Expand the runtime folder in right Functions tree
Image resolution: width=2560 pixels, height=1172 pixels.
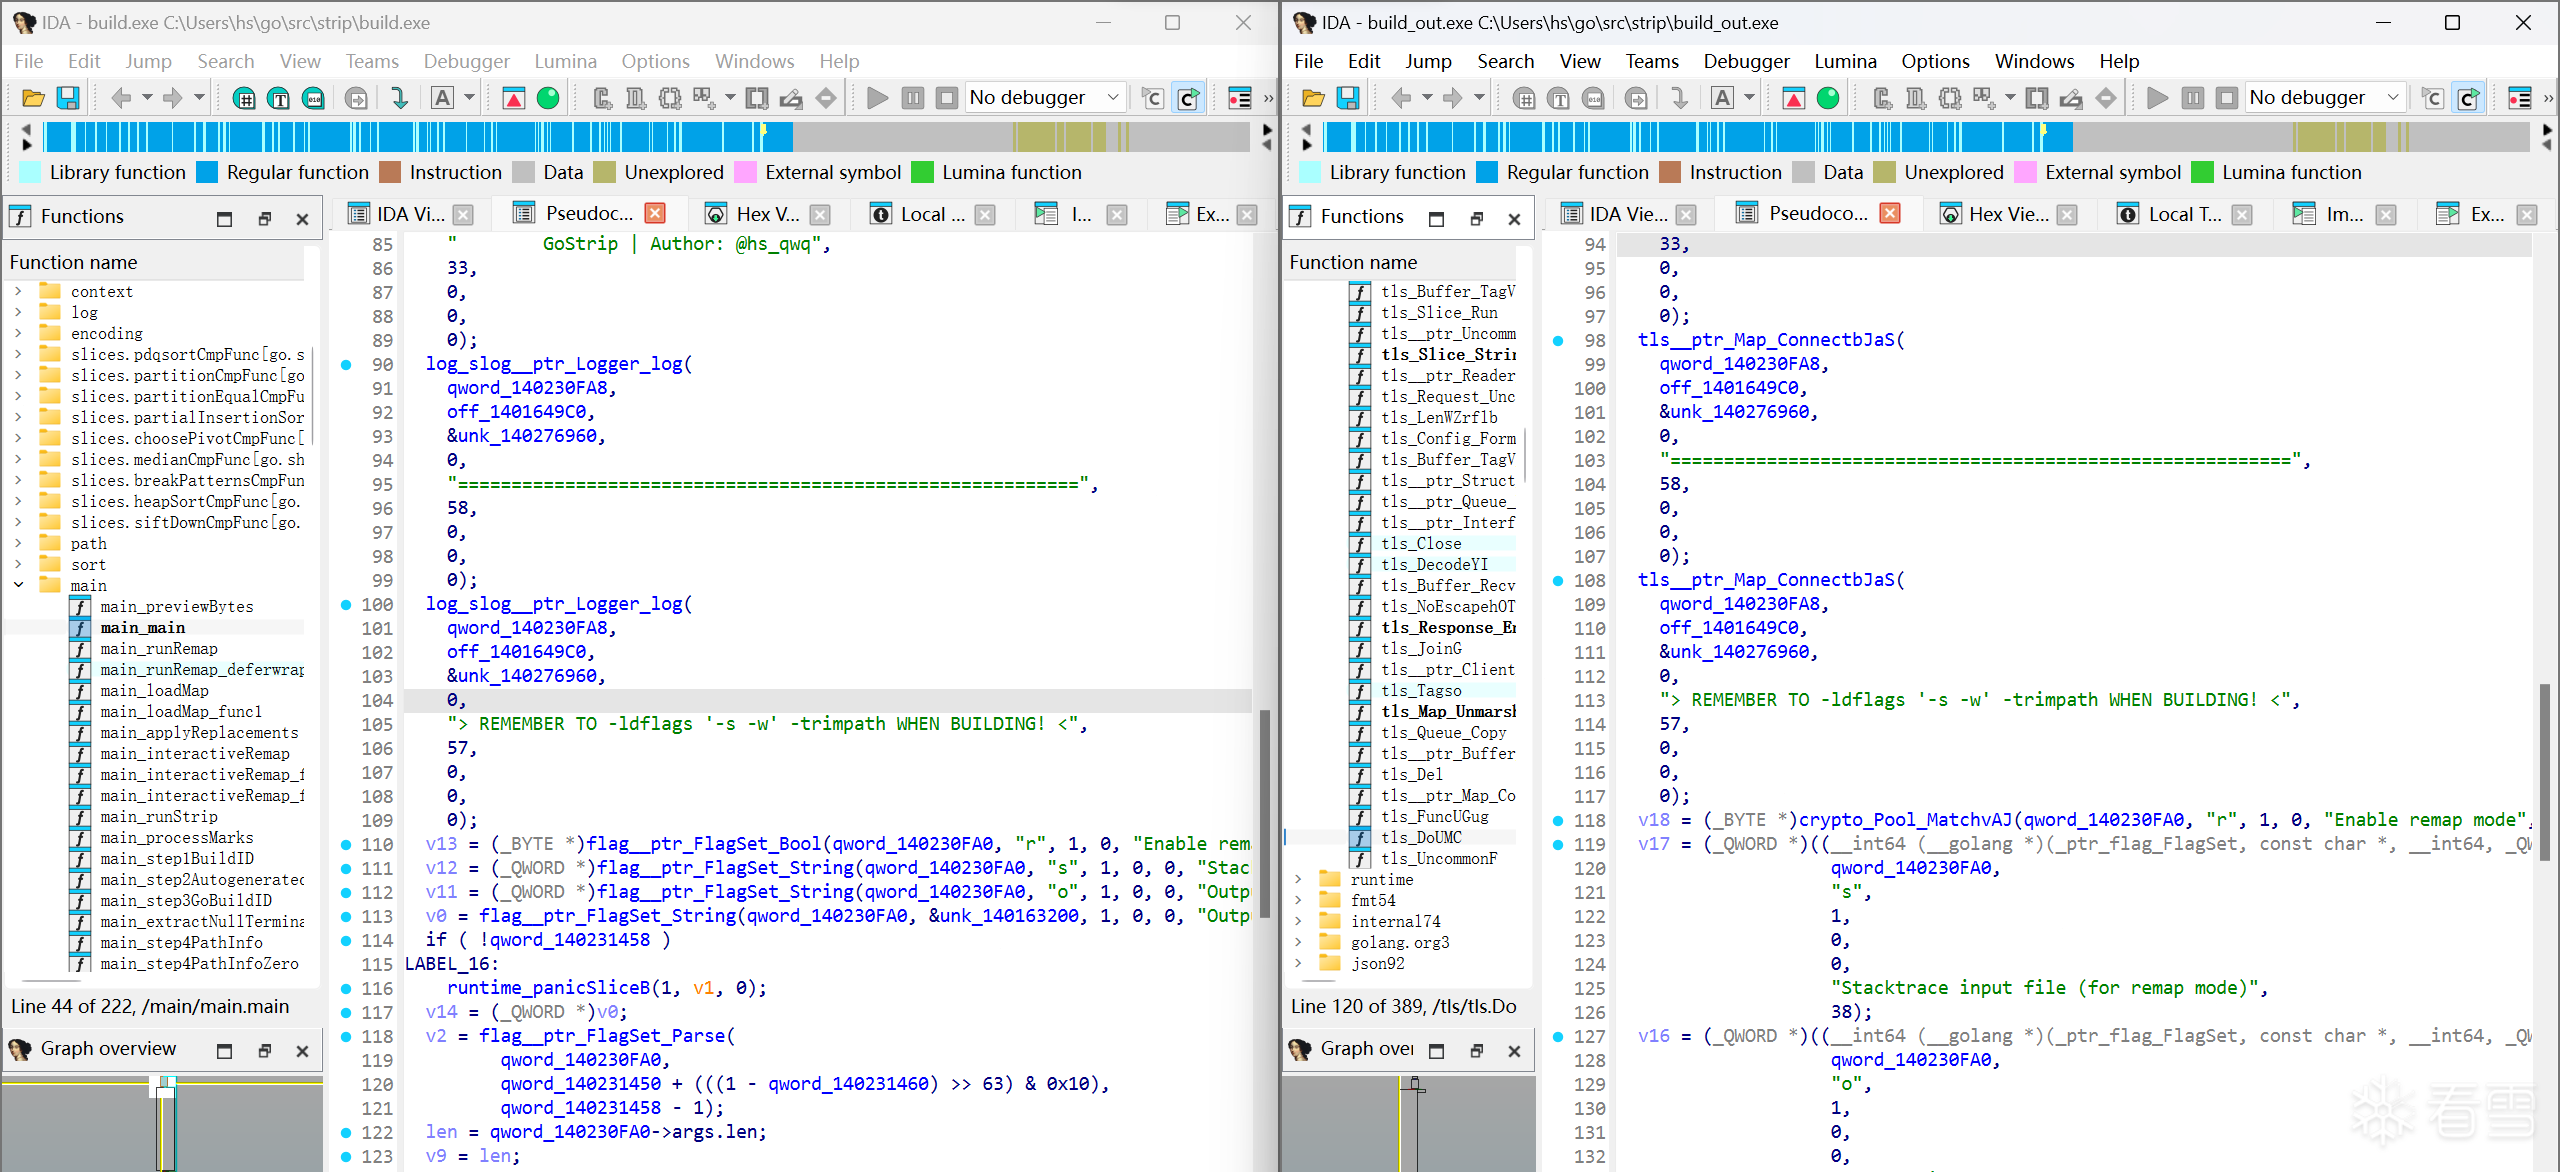point(1298,879)
